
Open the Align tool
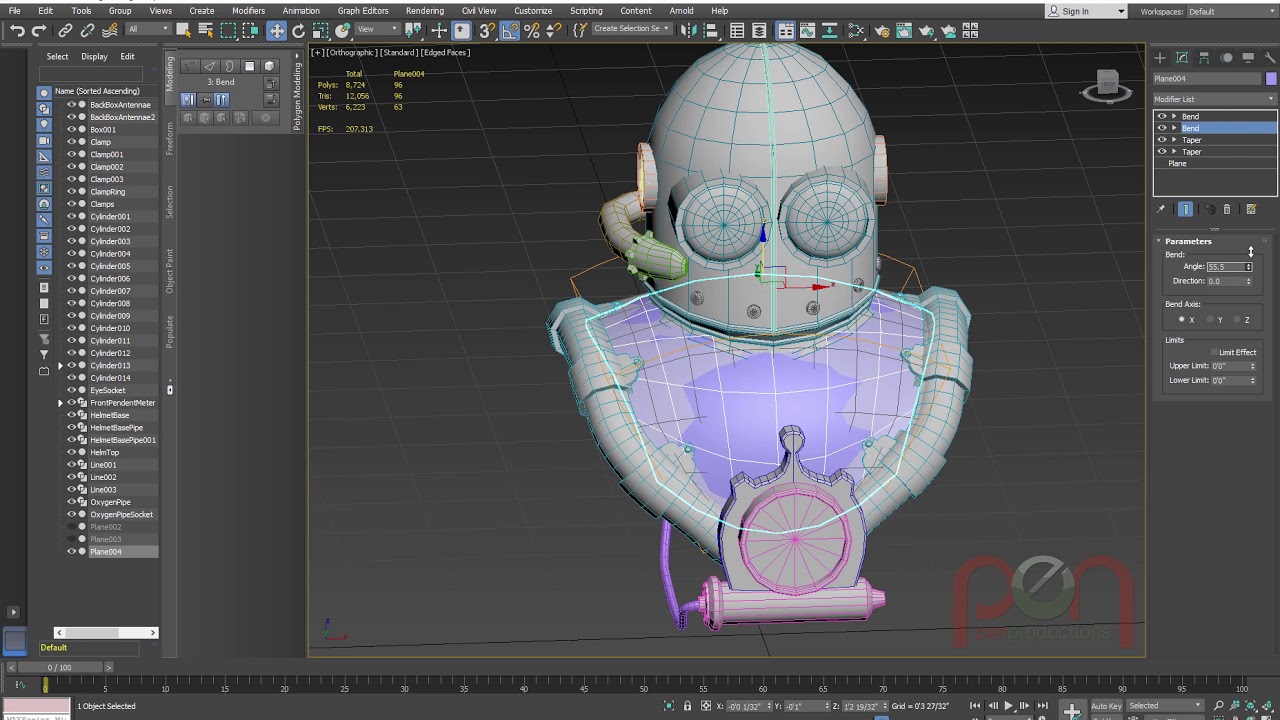pyautogui.click(x=711, y=30)
